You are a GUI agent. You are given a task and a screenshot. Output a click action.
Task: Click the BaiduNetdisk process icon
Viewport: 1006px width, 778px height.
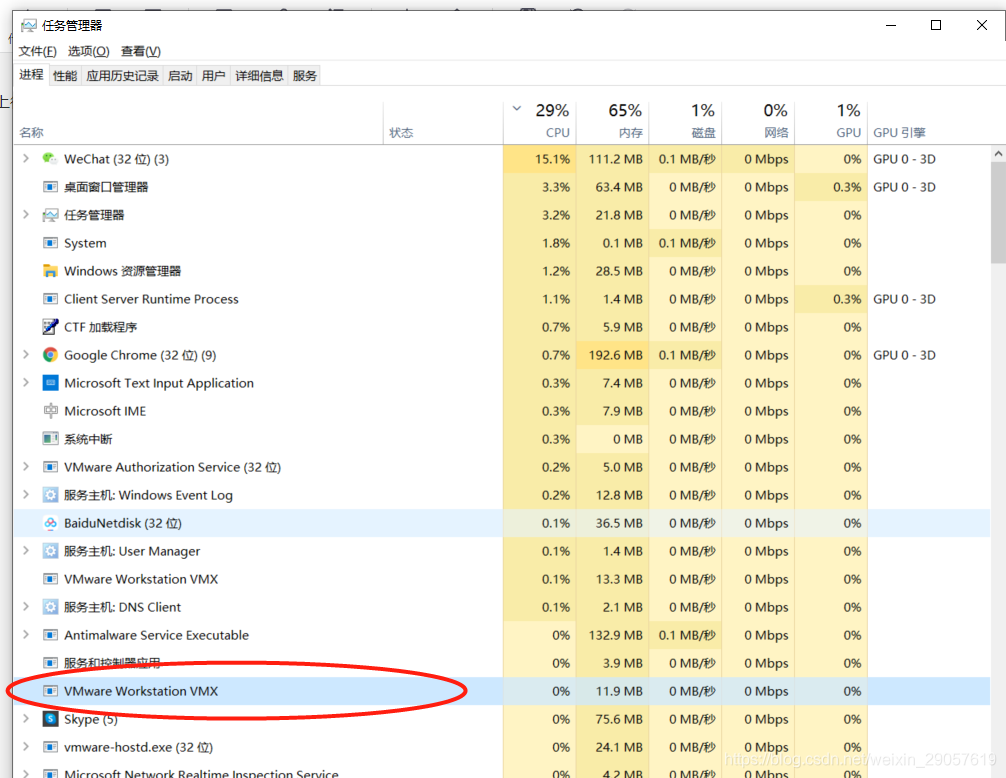point(50,523)
